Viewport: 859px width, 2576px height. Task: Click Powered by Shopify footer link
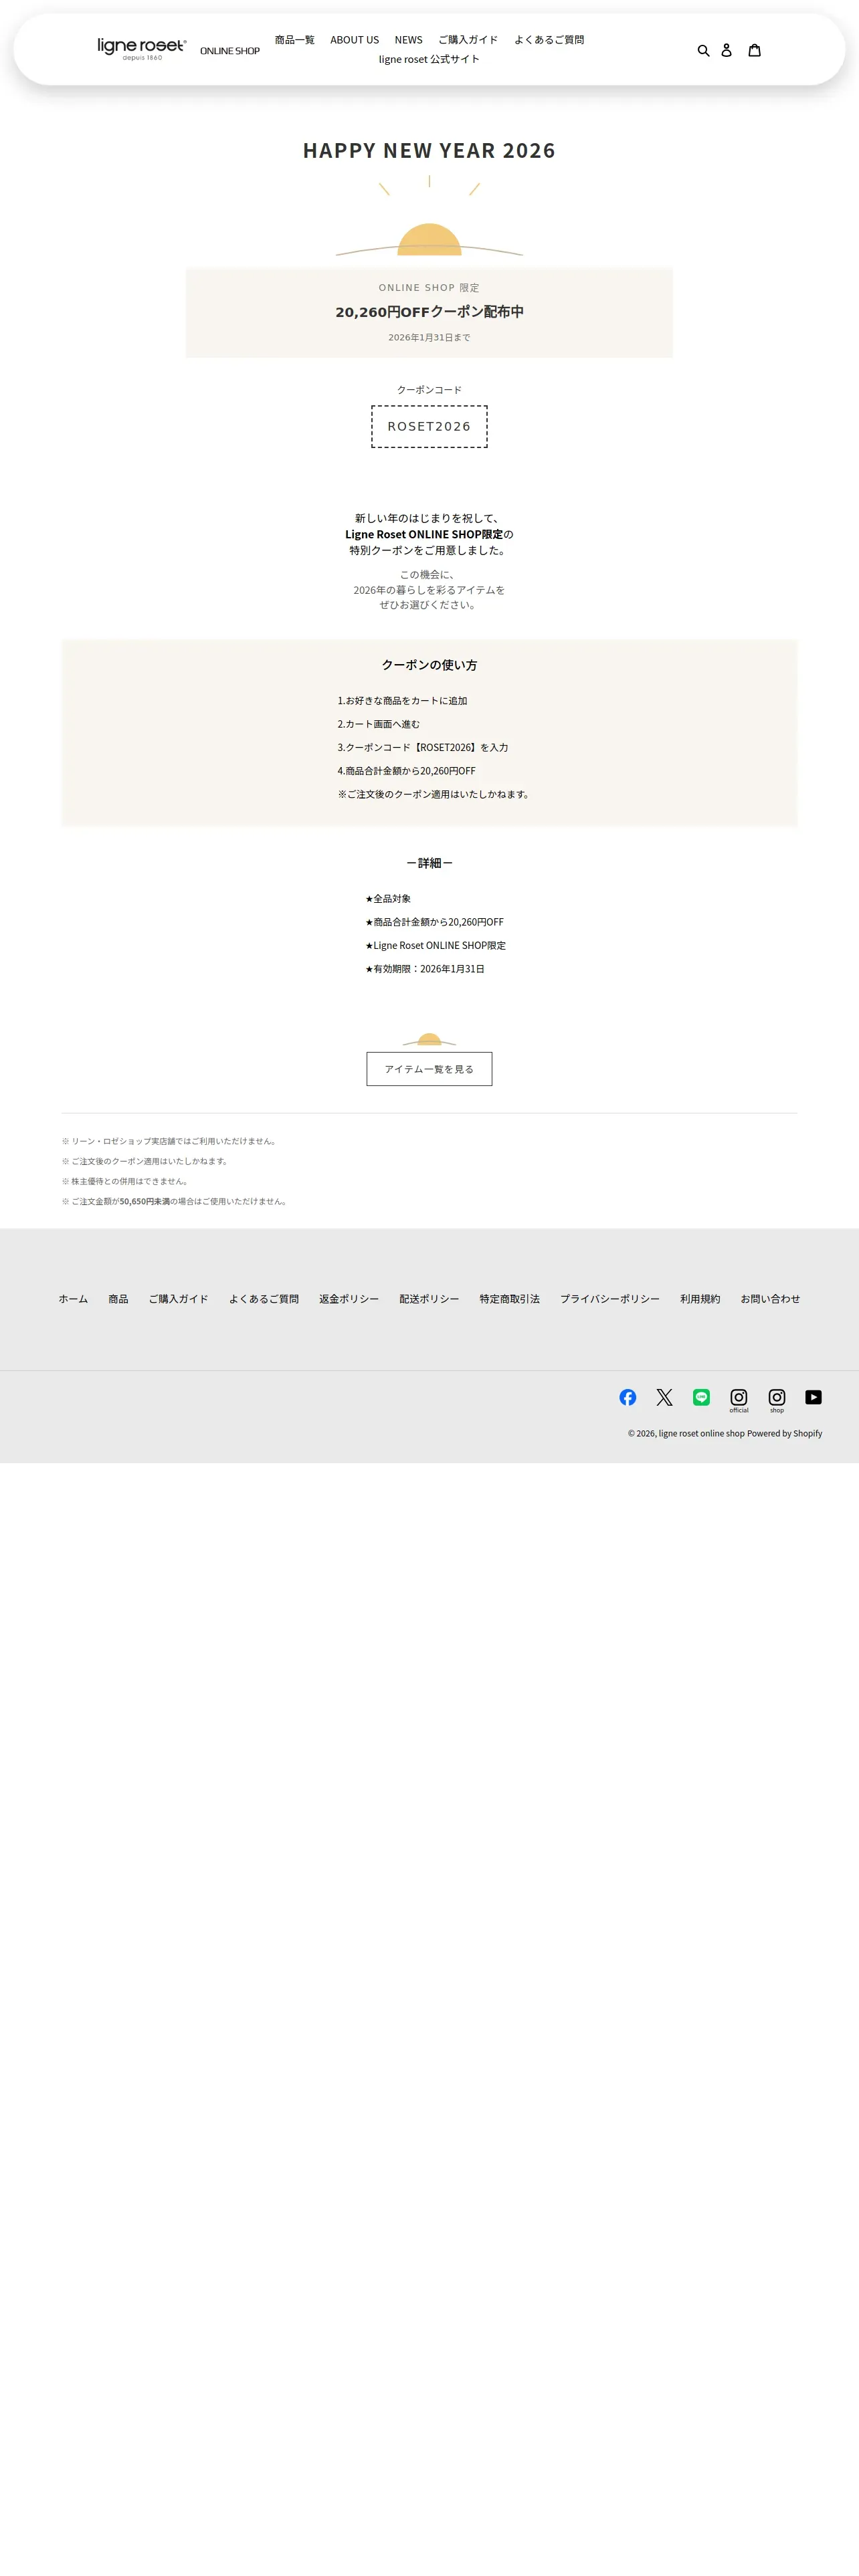[x=785, y=1433]
